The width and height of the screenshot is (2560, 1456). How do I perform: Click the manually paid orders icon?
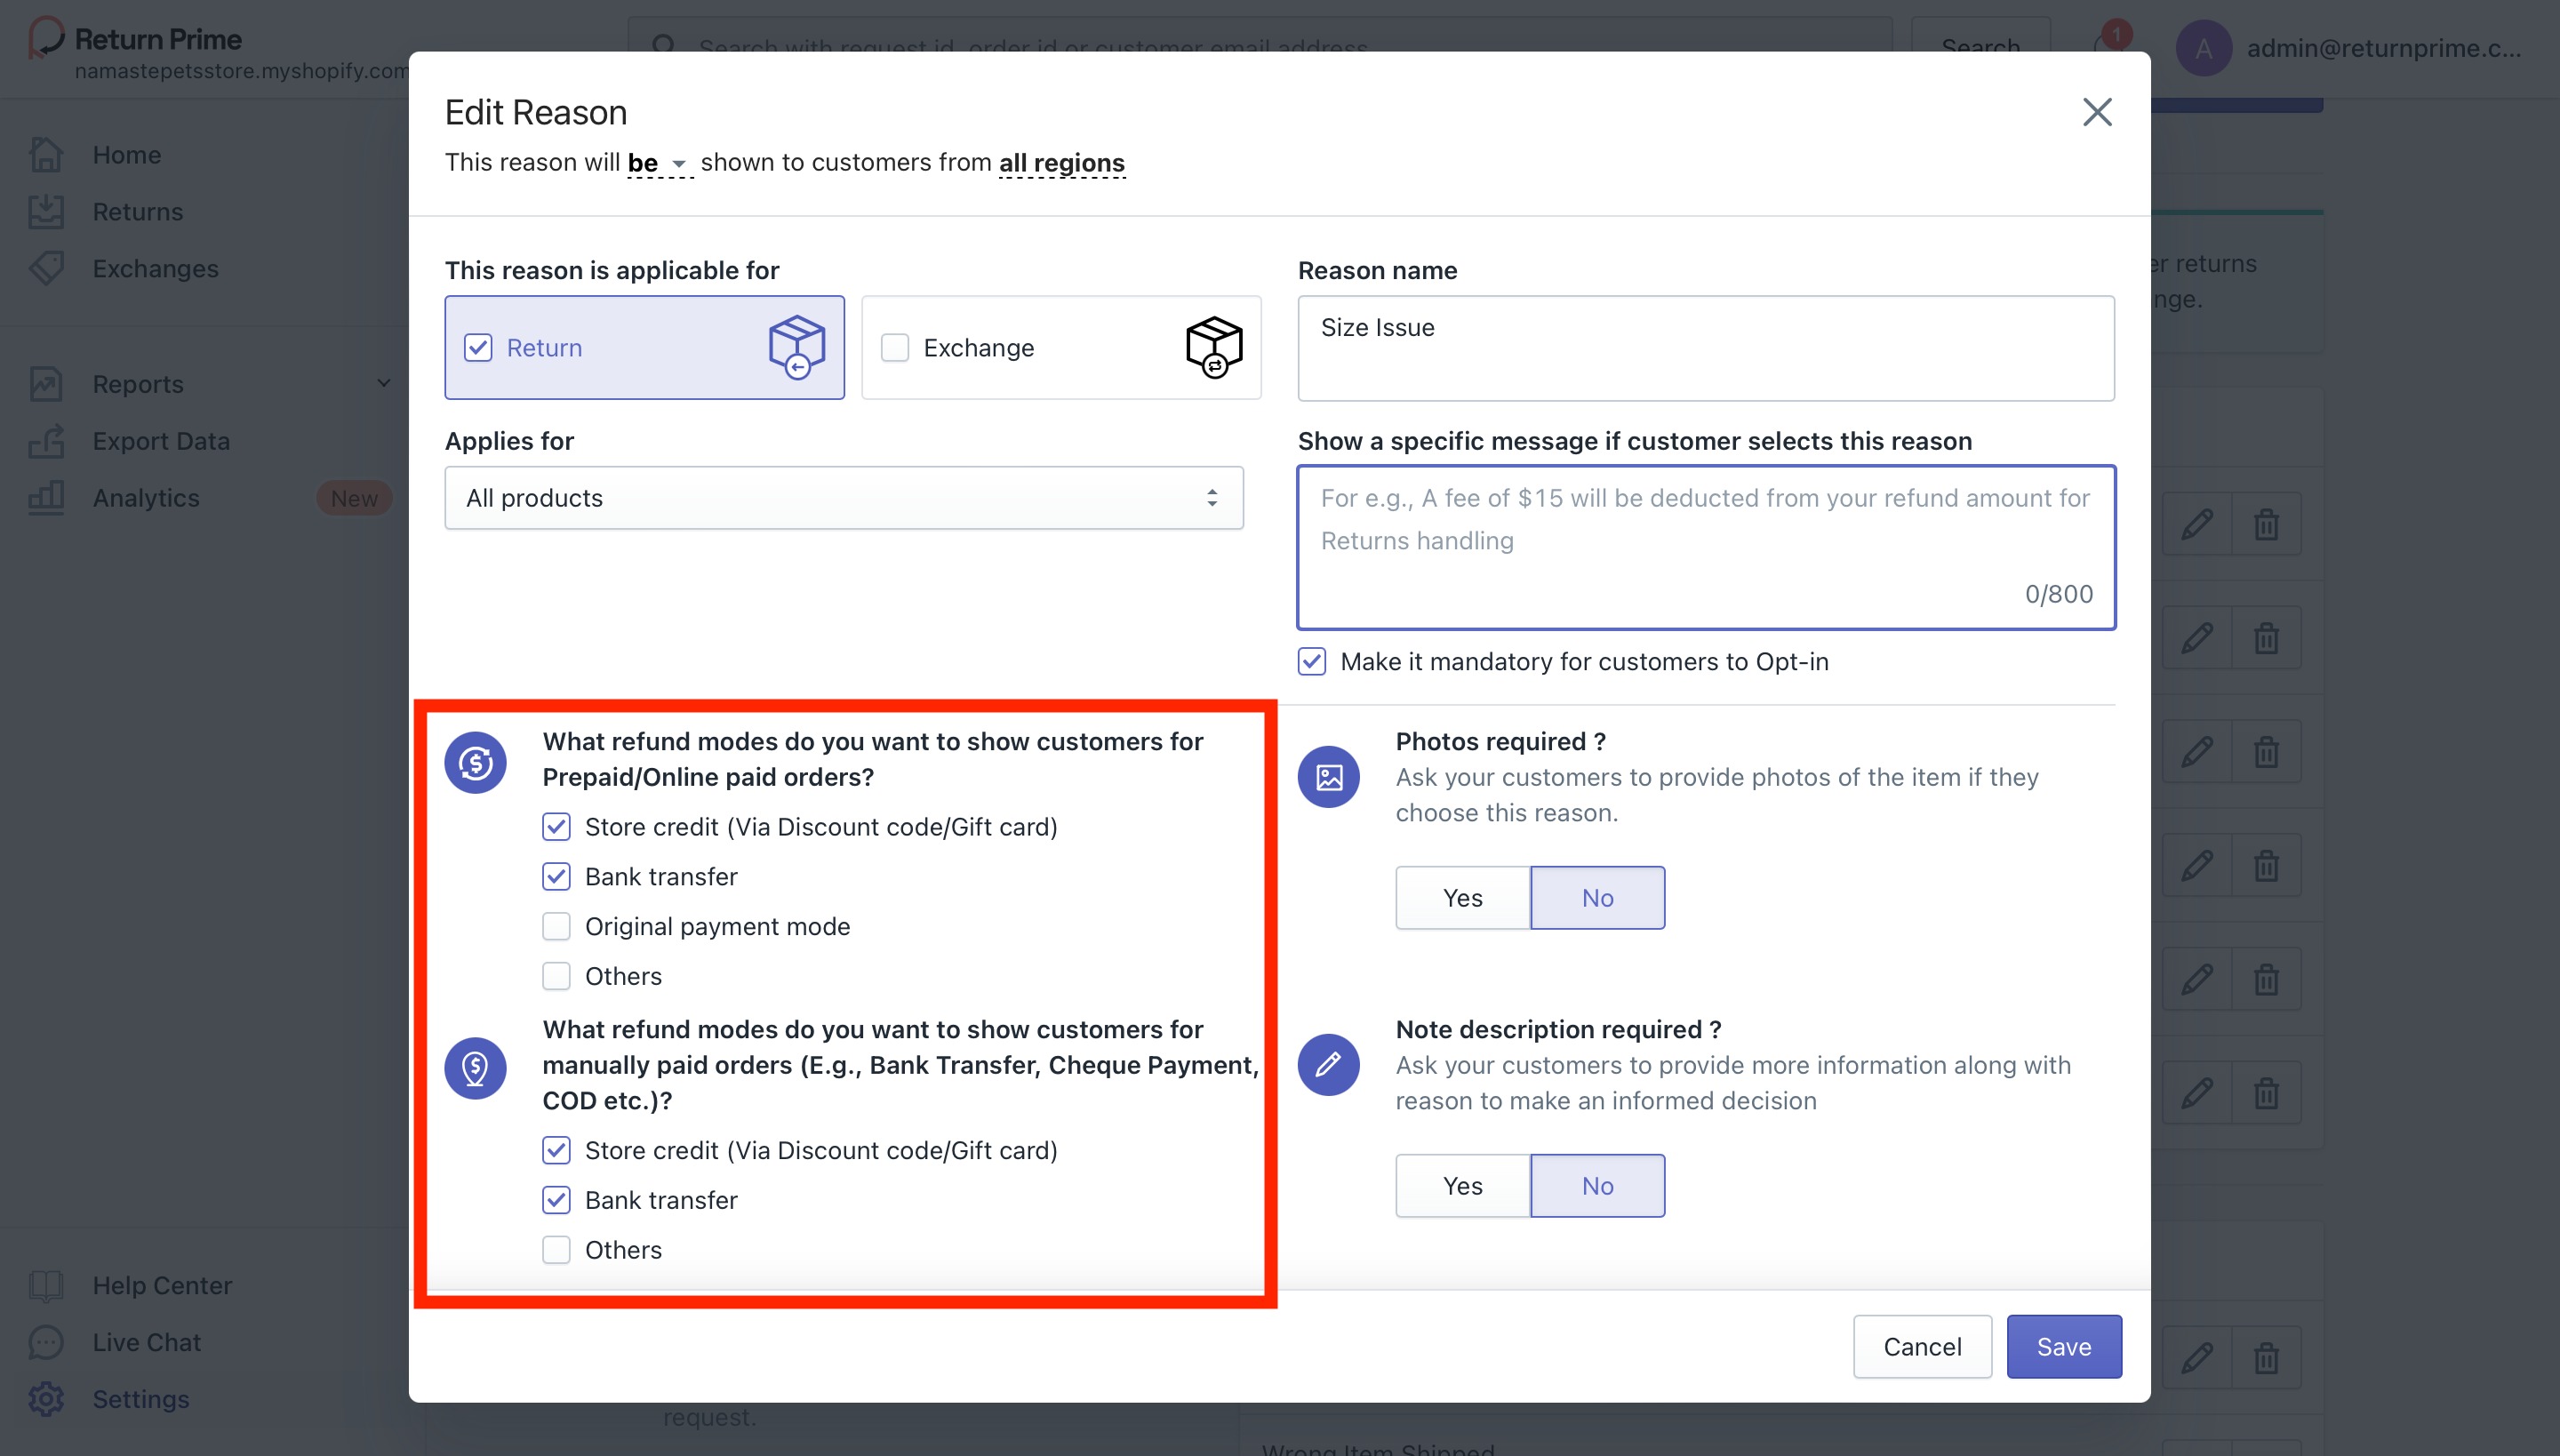(475, 1068)
